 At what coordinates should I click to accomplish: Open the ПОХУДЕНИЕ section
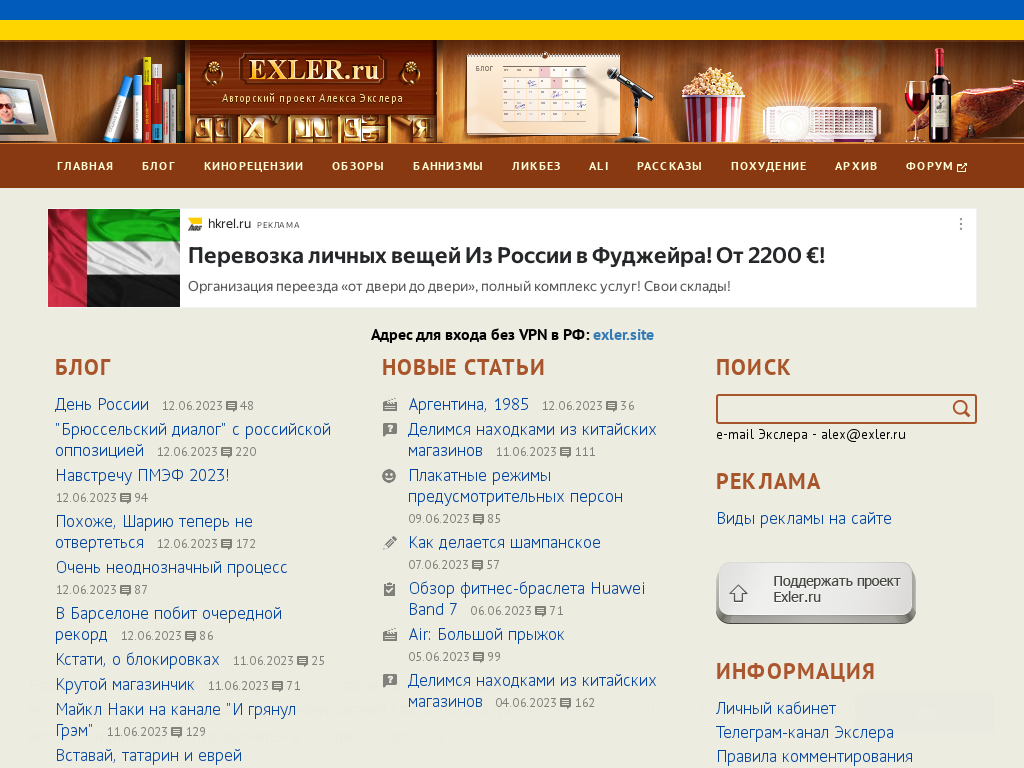pos(769,167)
